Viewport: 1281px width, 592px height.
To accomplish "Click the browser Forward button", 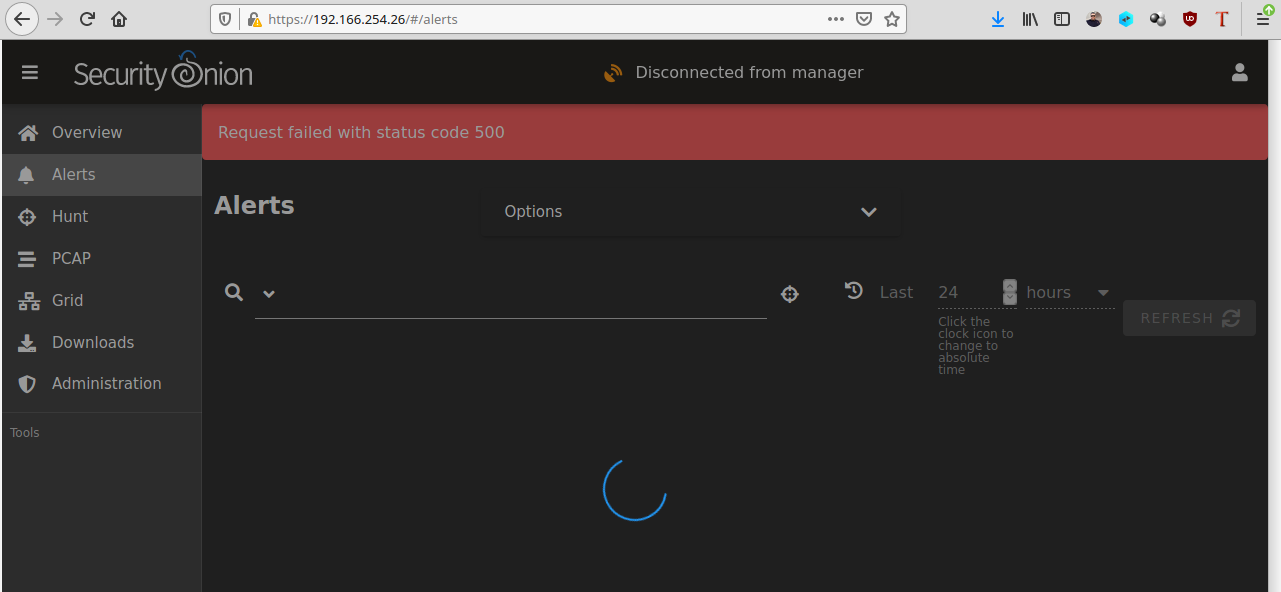I will coord(55,19).
